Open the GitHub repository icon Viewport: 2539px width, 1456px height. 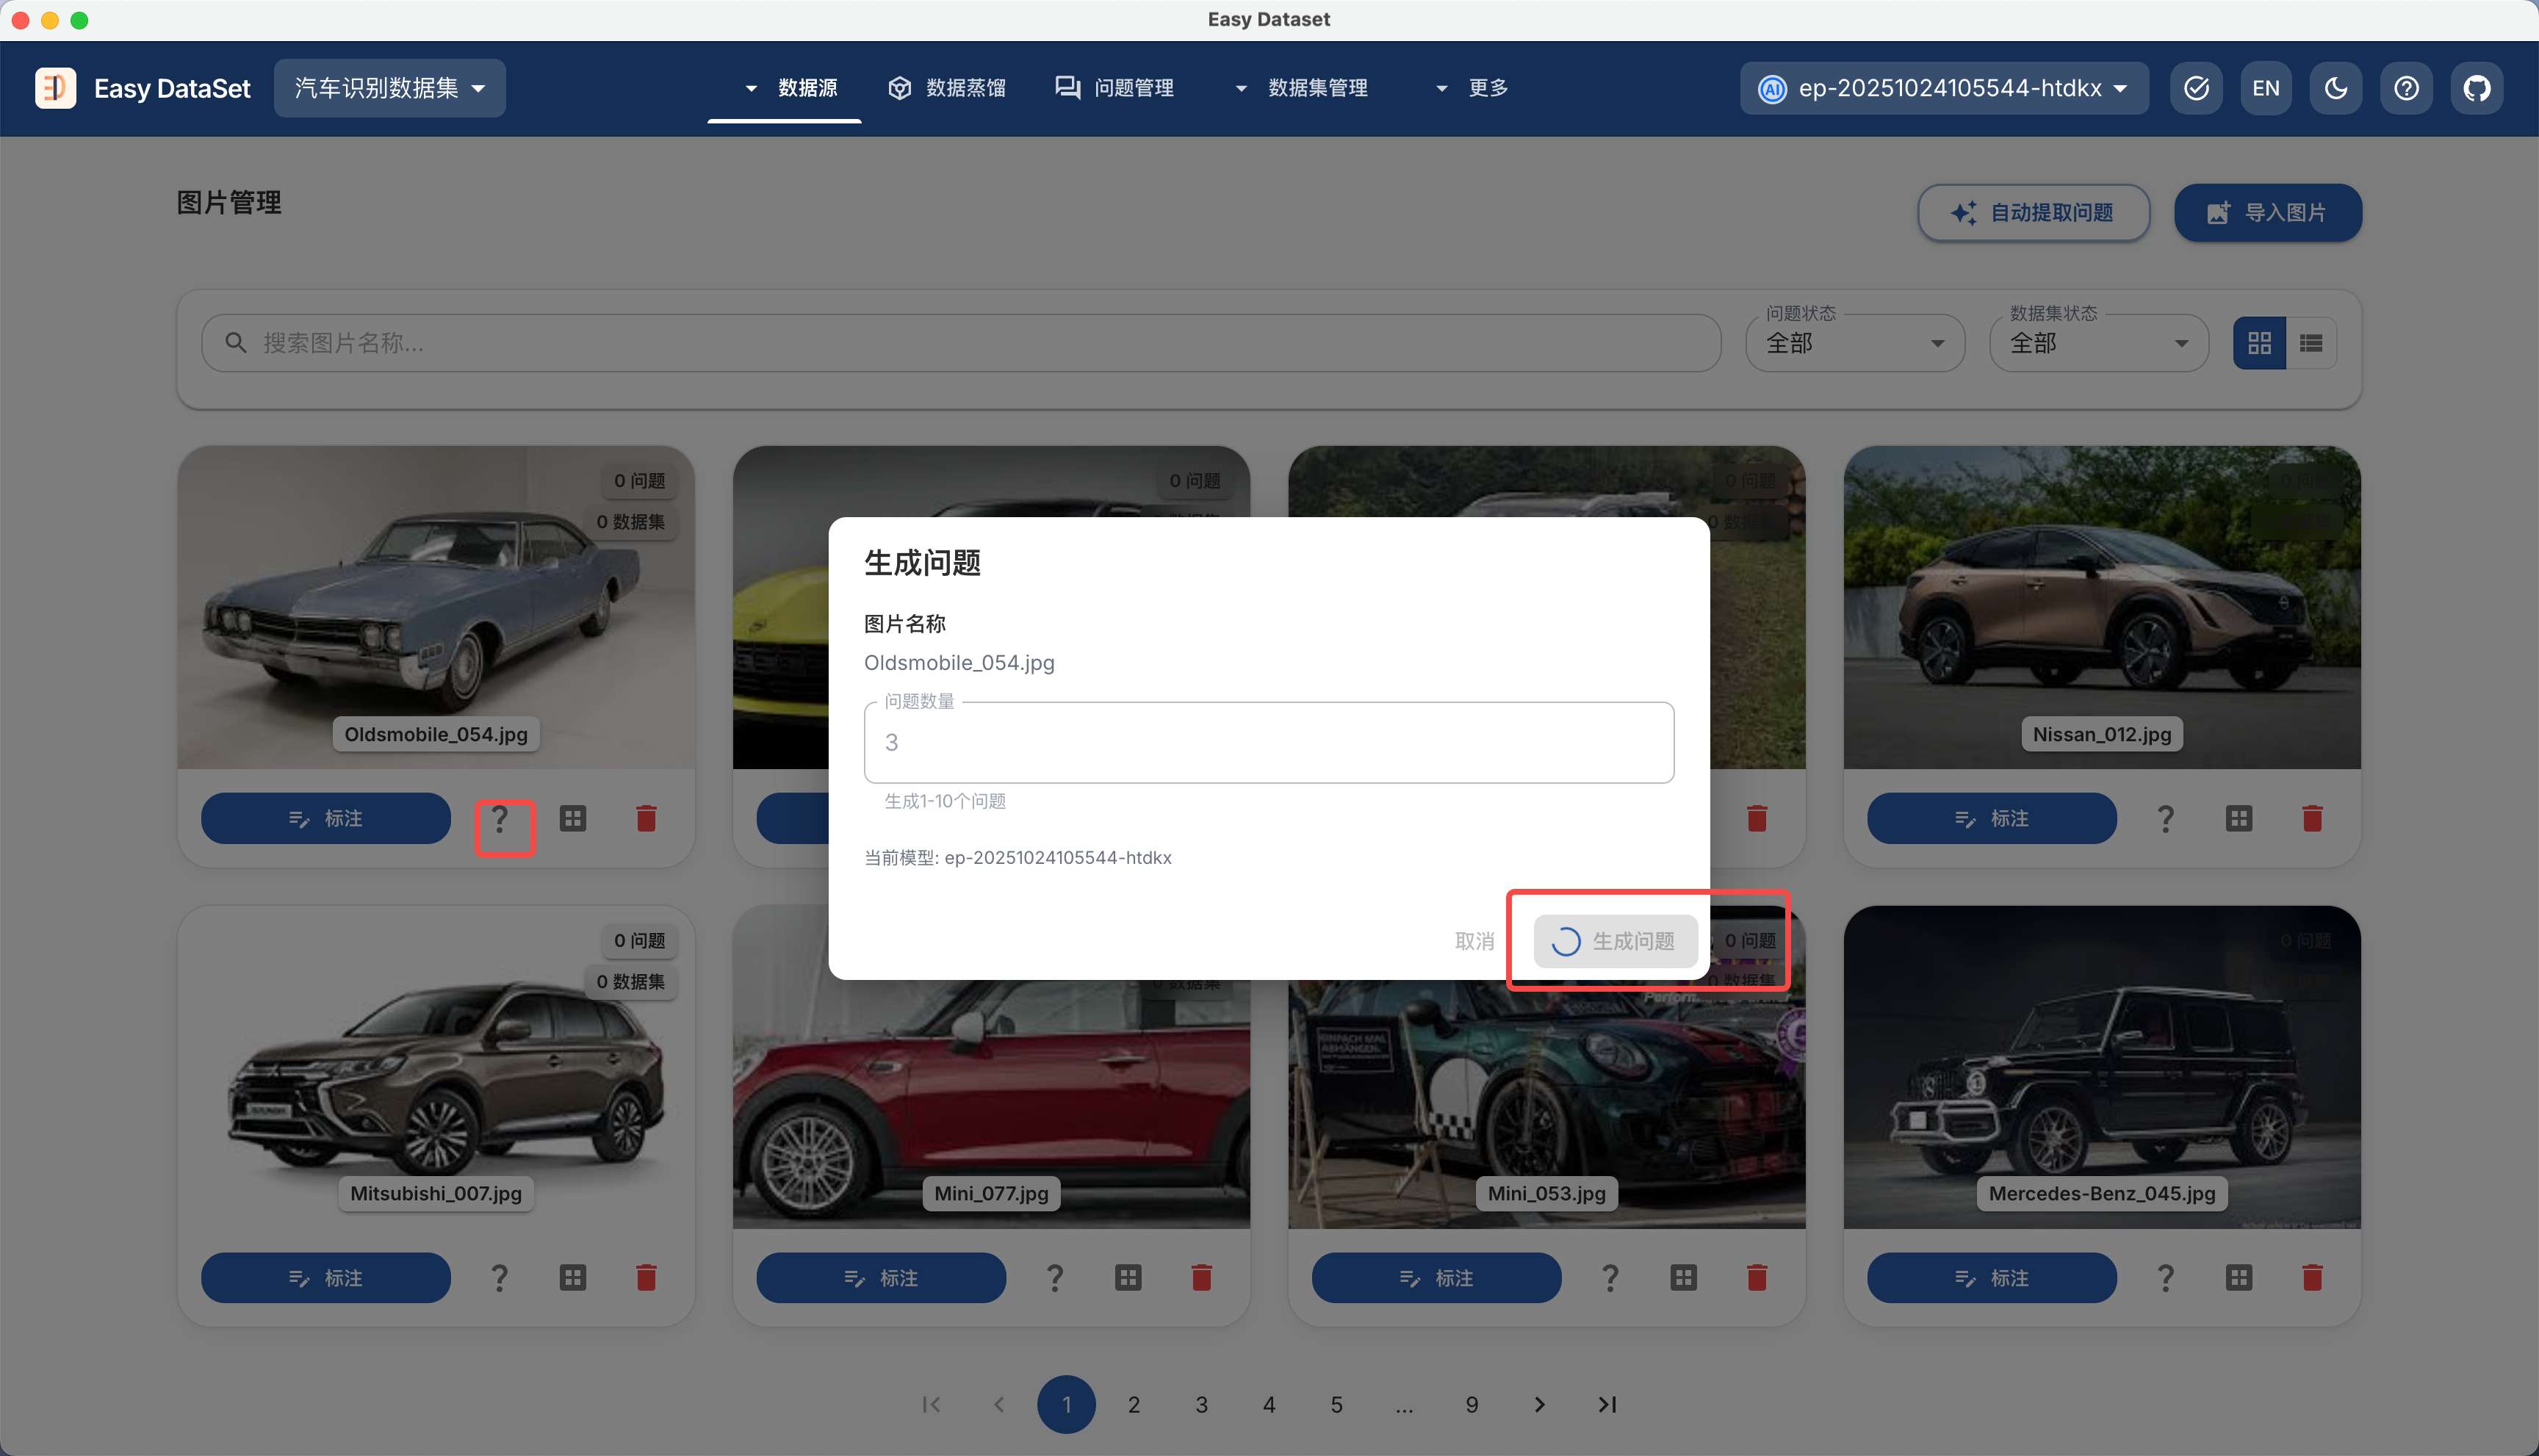(x=2476, y=88)
